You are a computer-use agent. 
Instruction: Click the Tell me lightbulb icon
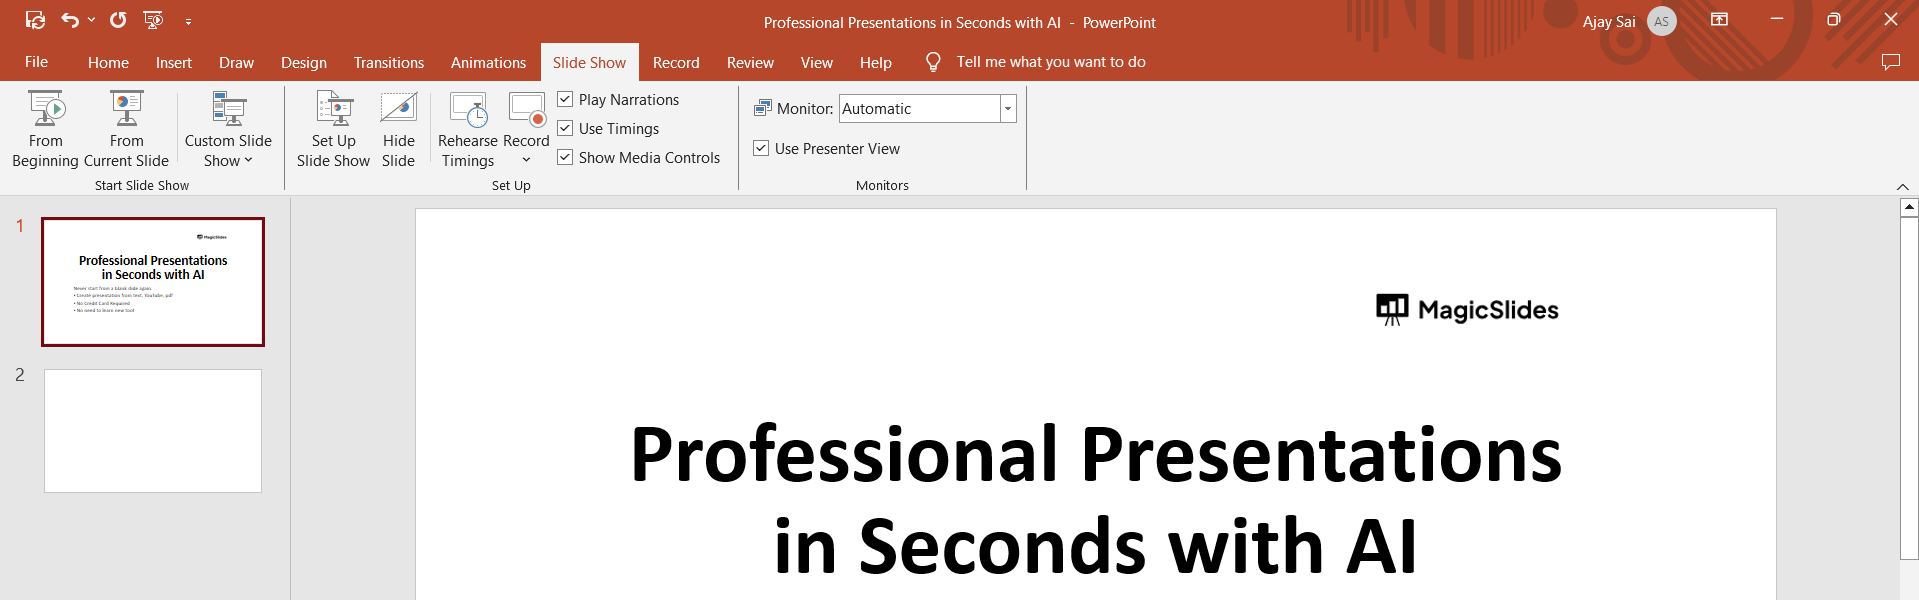click(x=933, y=62)
